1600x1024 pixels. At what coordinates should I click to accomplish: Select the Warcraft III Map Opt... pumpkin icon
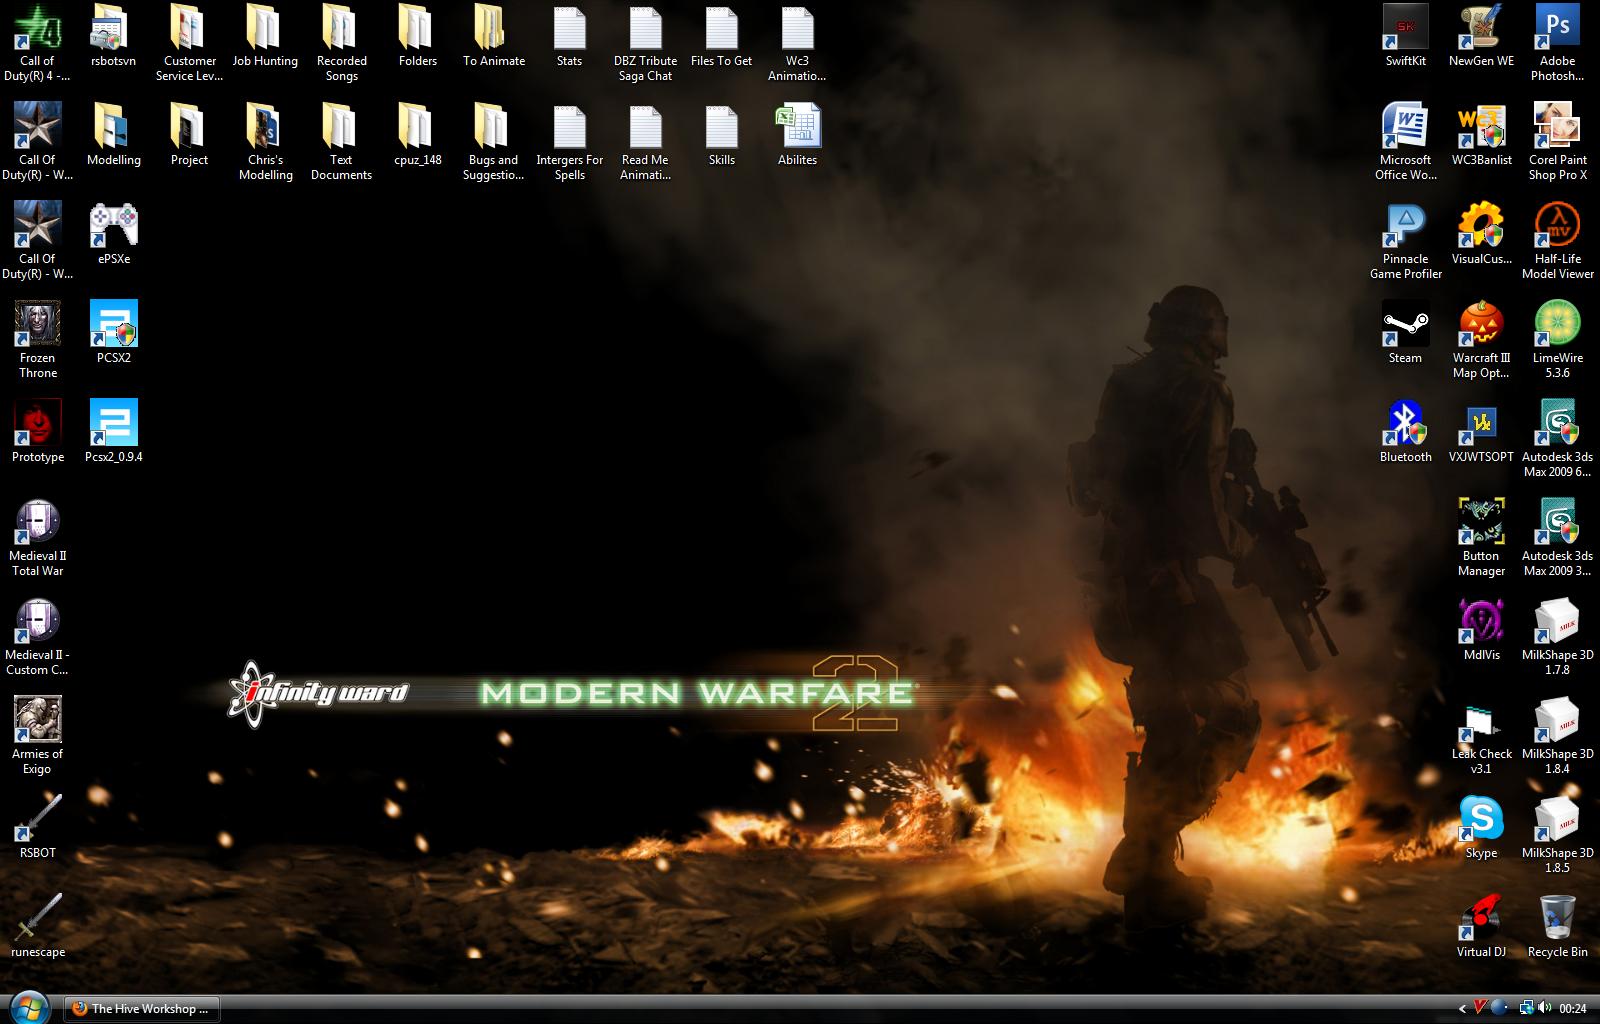click(1481, 340)
